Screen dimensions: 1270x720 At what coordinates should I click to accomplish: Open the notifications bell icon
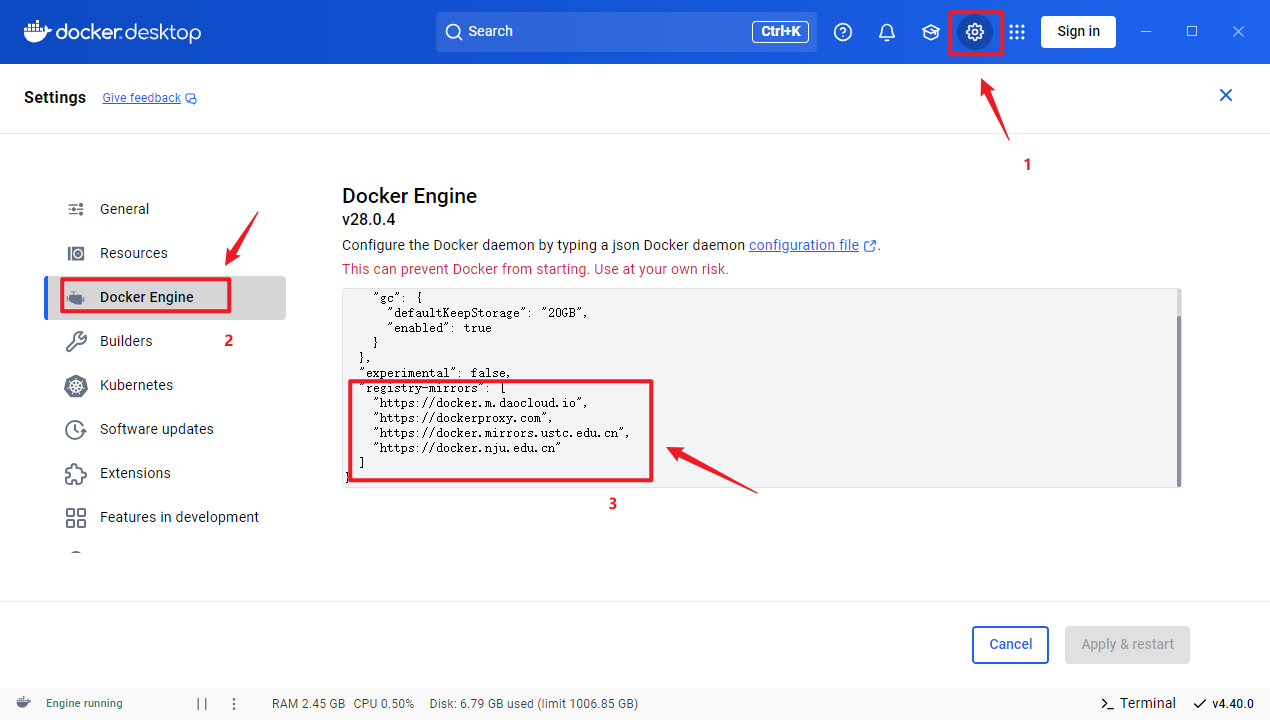tap(887, 32)
